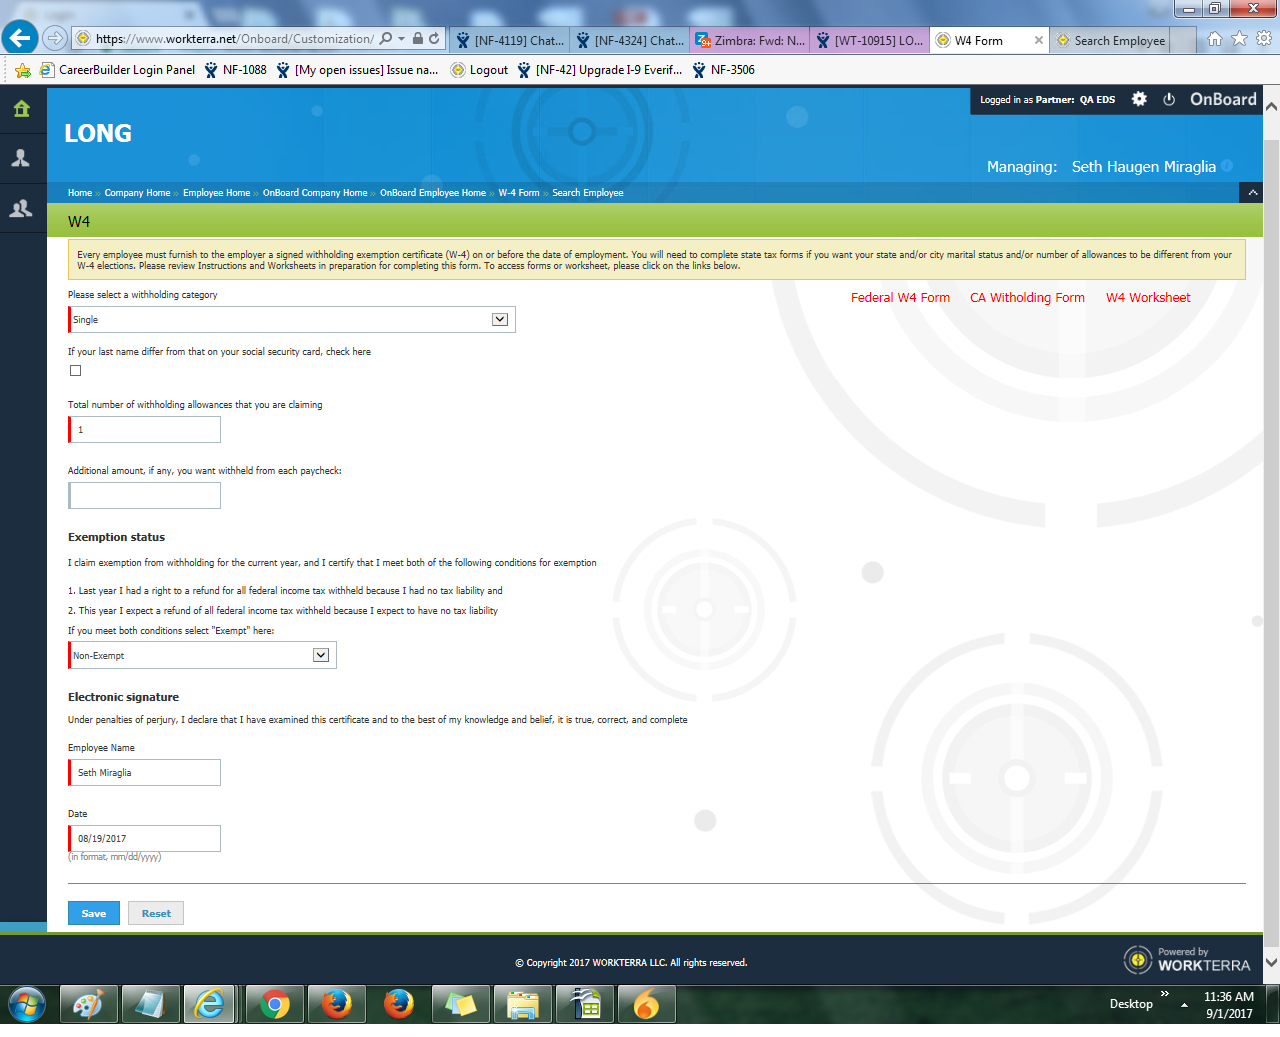Expand the taskbar Desktop toolbar chevron
The height and width of the screenshot is (1037, 1280).
[x=1165, y=994]
